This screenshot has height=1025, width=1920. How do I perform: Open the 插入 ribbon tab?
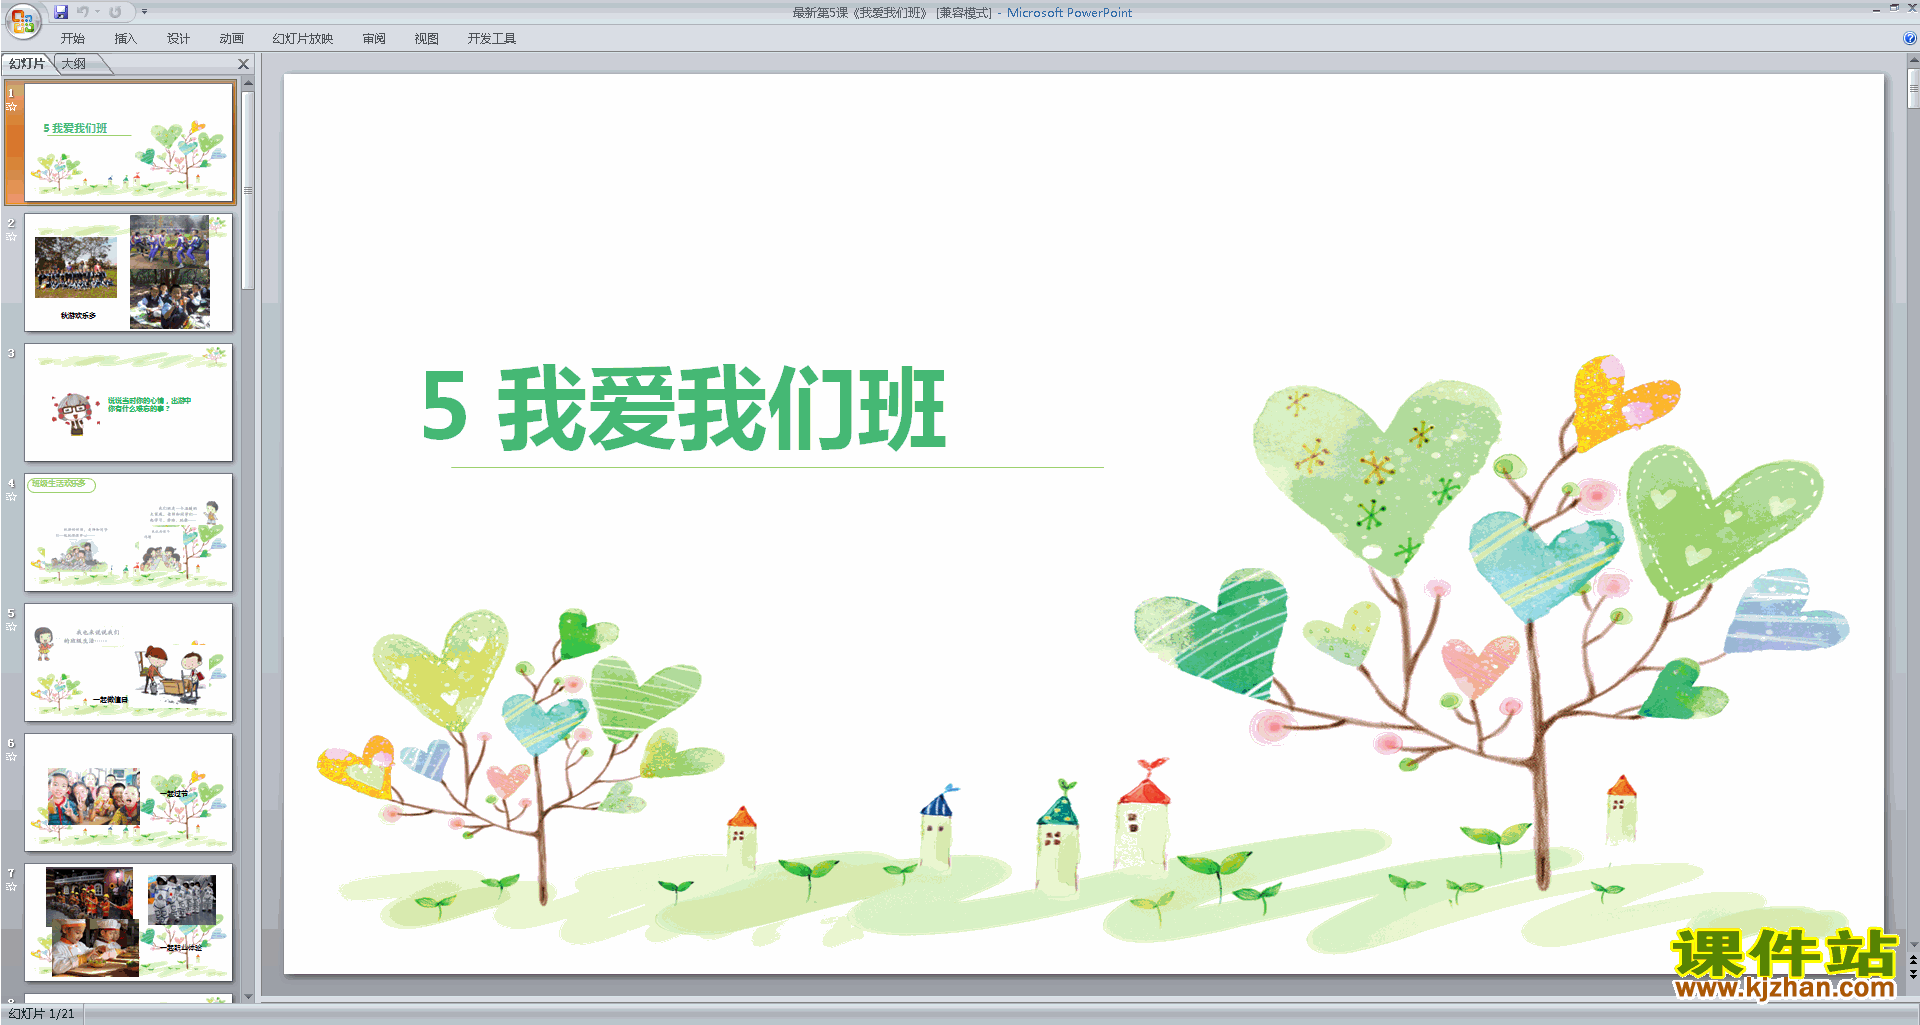(x=125, y=39)
